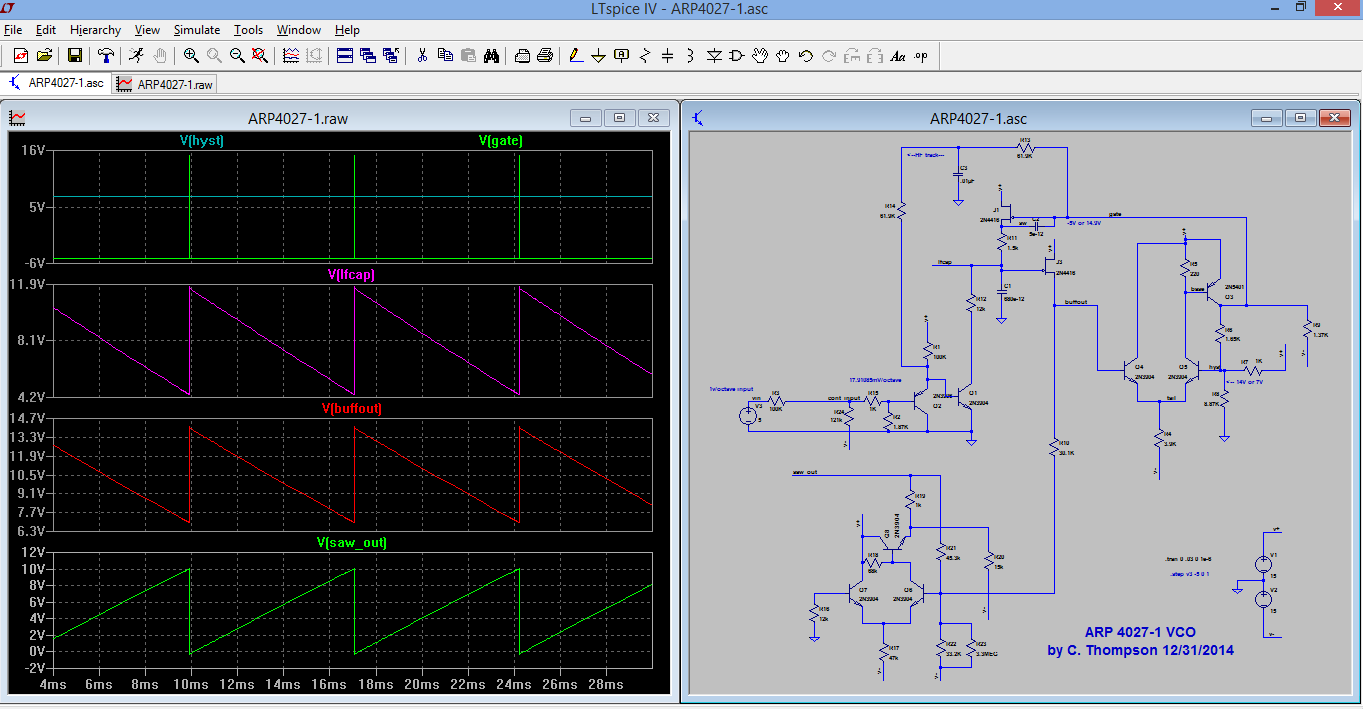The height and width of the screenshot is (709, 1363).
Task: Click the V(saw_out) trace label
Action: [351, 542]
